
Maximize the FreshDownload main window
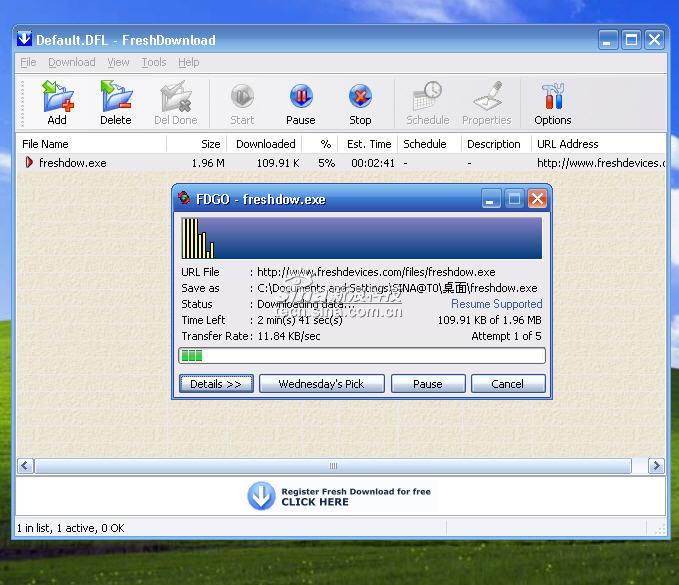point(631,40)
